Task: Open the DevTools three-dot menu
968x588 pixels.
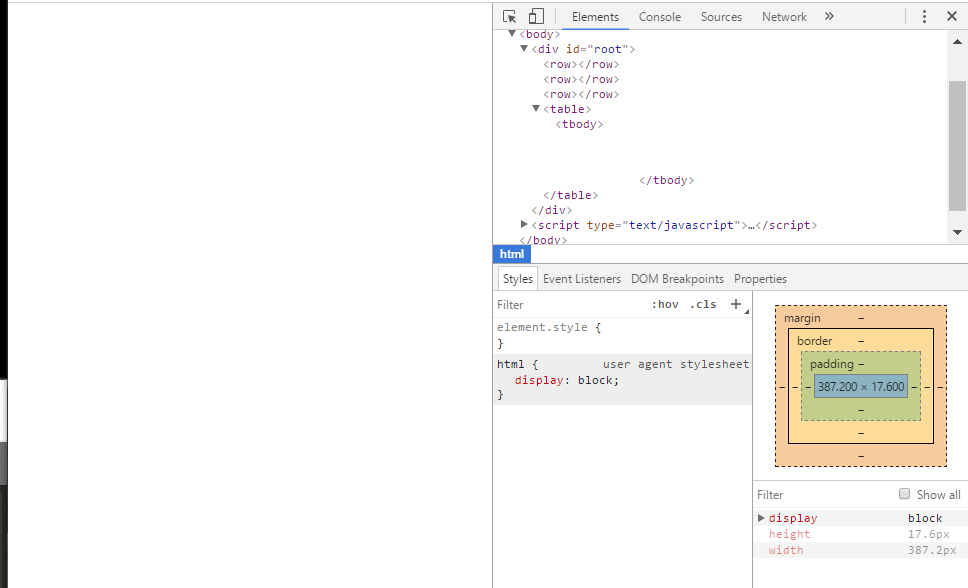Action: (x=924, y=17)
